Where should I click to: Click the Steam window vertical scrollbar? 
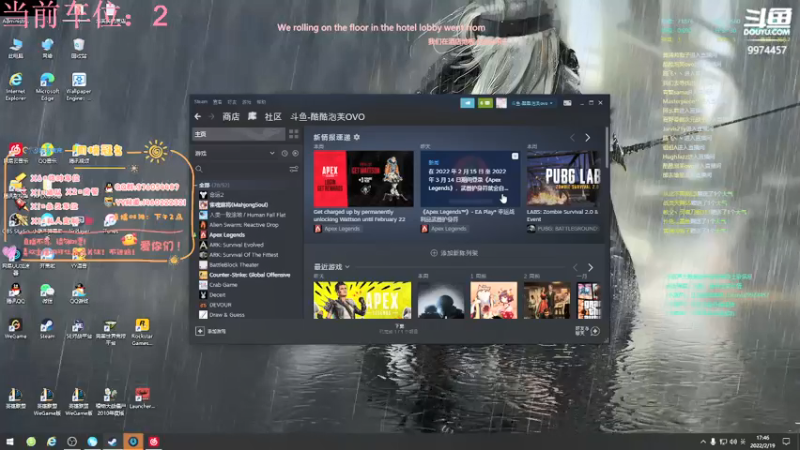pyautogui.click(x=606, y=147)
